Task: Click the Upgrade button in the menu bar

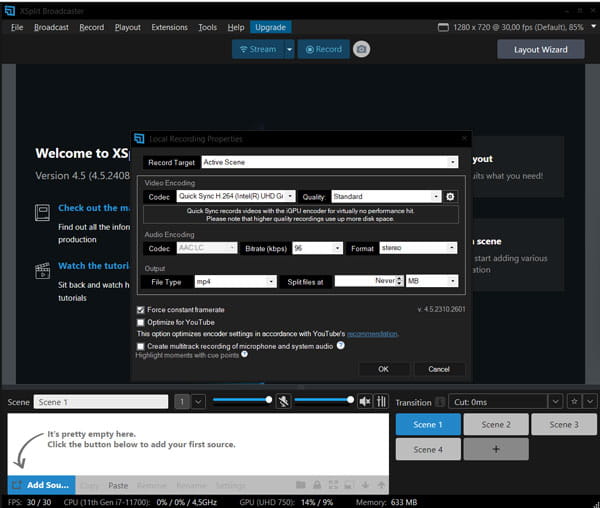Action: 271,28
